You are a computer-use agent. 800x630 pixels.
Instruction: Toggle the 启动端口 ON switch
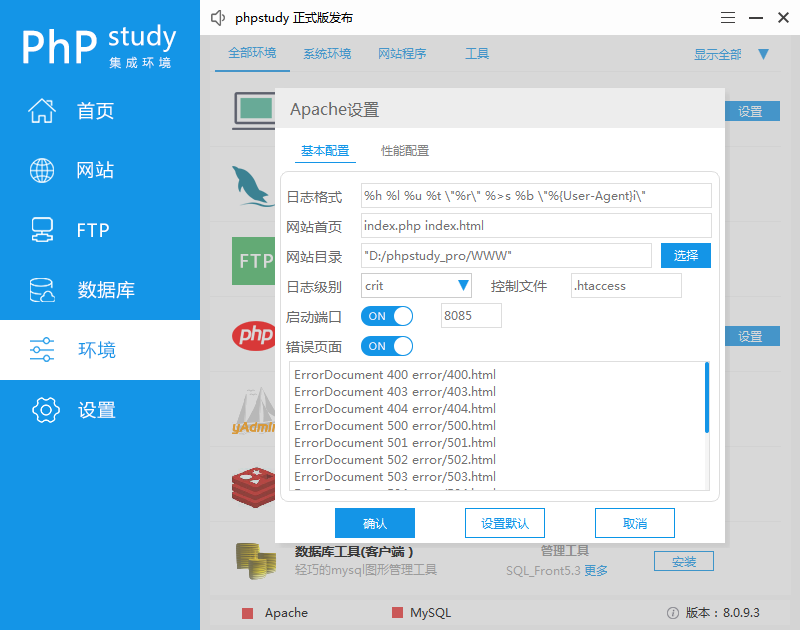pos(387,316)
